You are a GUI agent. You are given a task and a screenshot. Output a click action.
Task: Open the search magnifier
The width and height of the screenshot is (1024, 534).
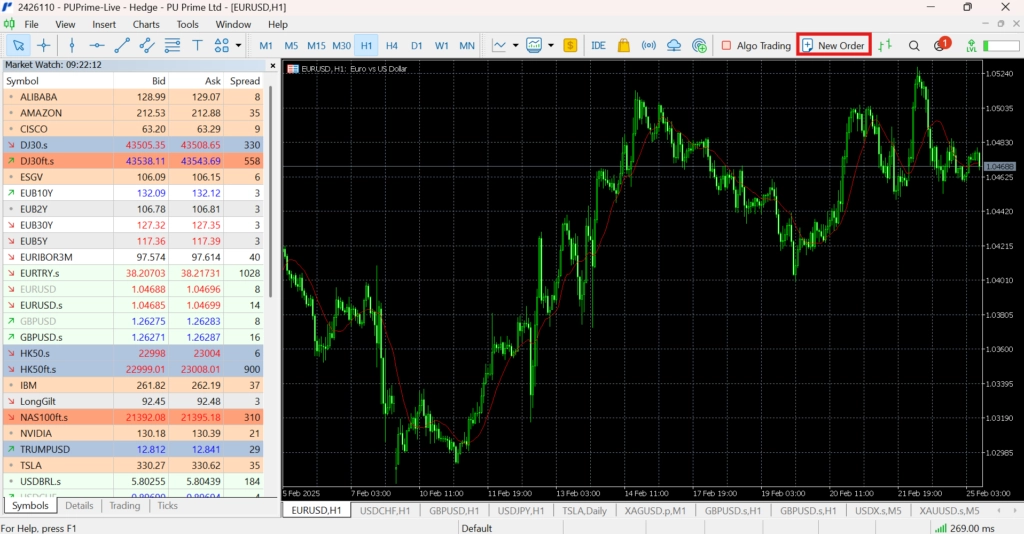(x=914, y=46)
